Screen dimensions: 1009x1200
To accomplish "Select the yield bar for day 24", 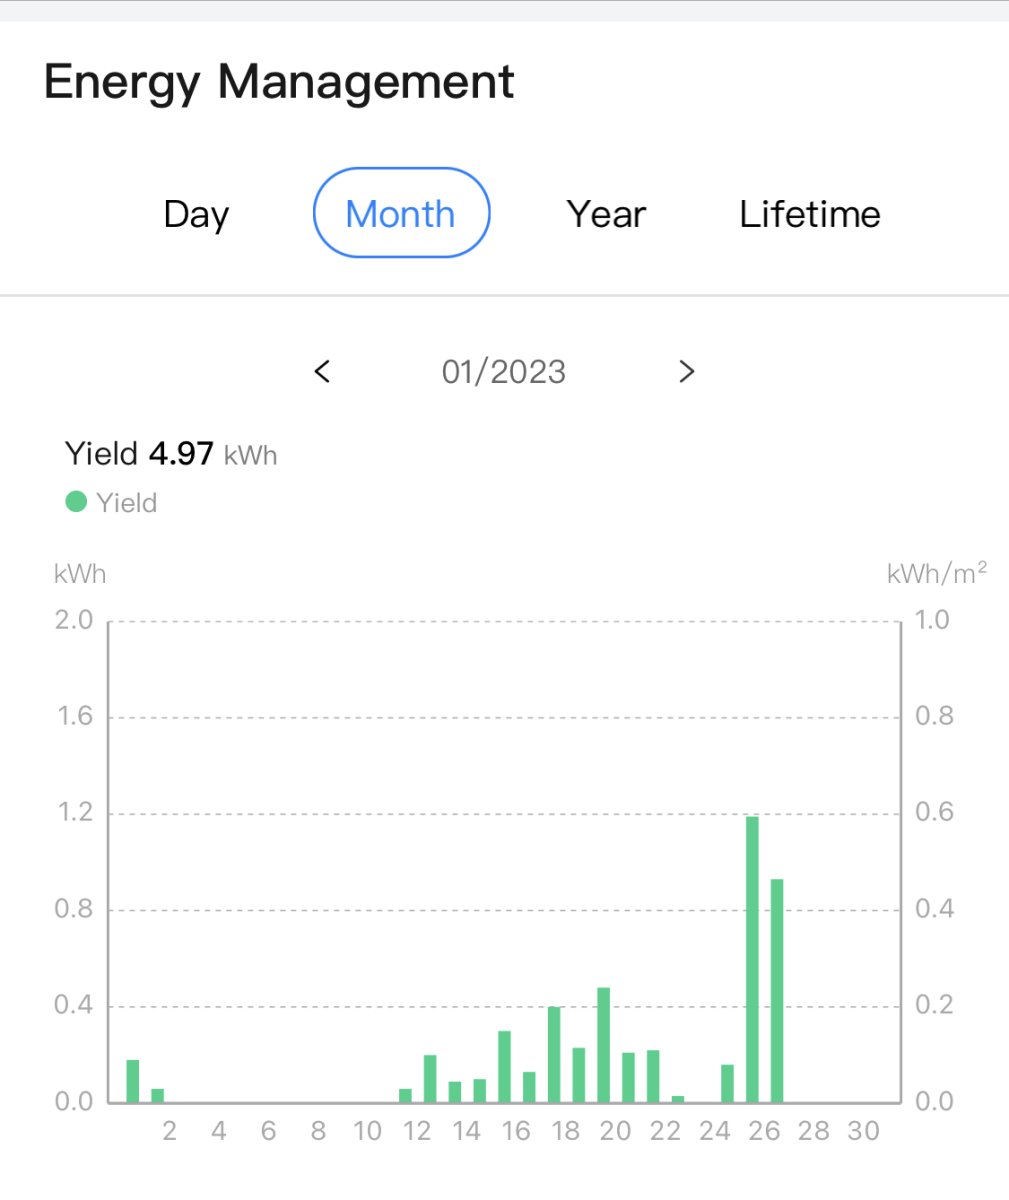I will tap(727, 1083).
